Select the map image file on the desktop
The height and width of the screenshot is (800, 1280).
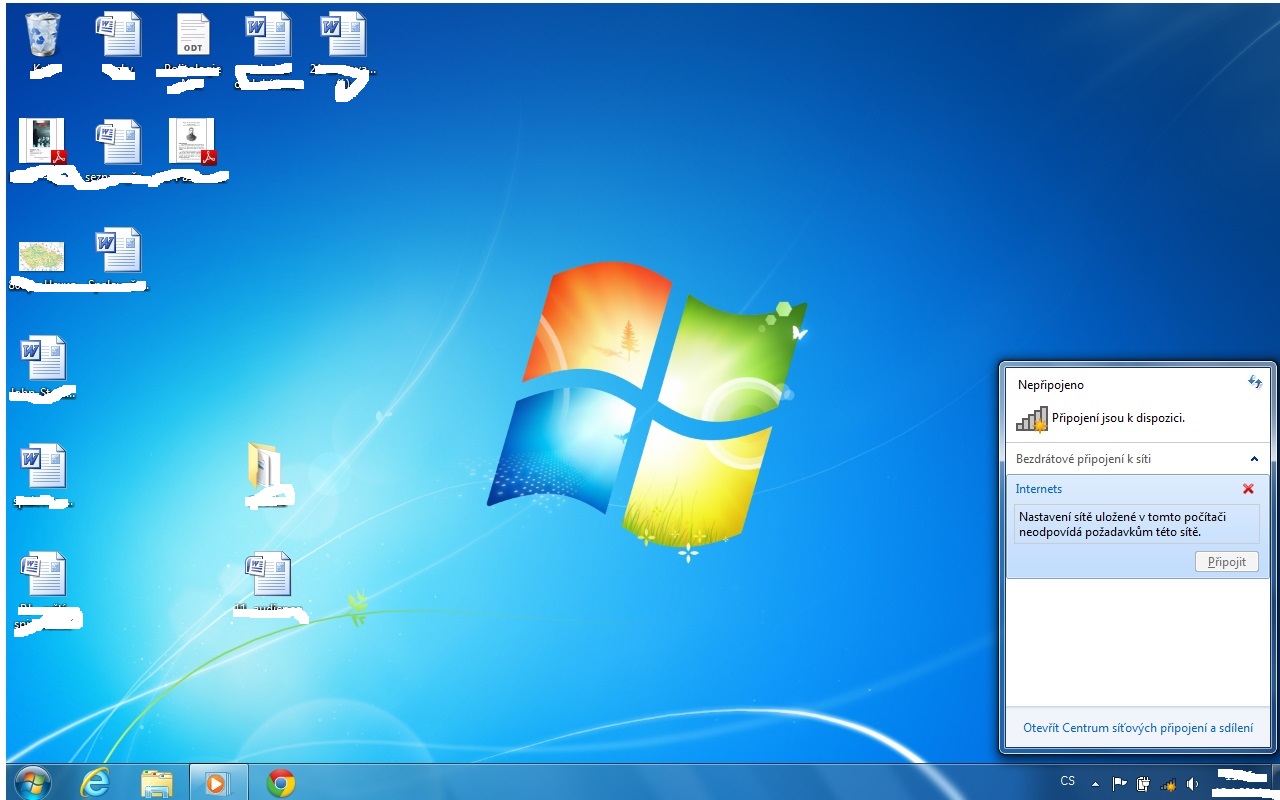tap(42, 256)
